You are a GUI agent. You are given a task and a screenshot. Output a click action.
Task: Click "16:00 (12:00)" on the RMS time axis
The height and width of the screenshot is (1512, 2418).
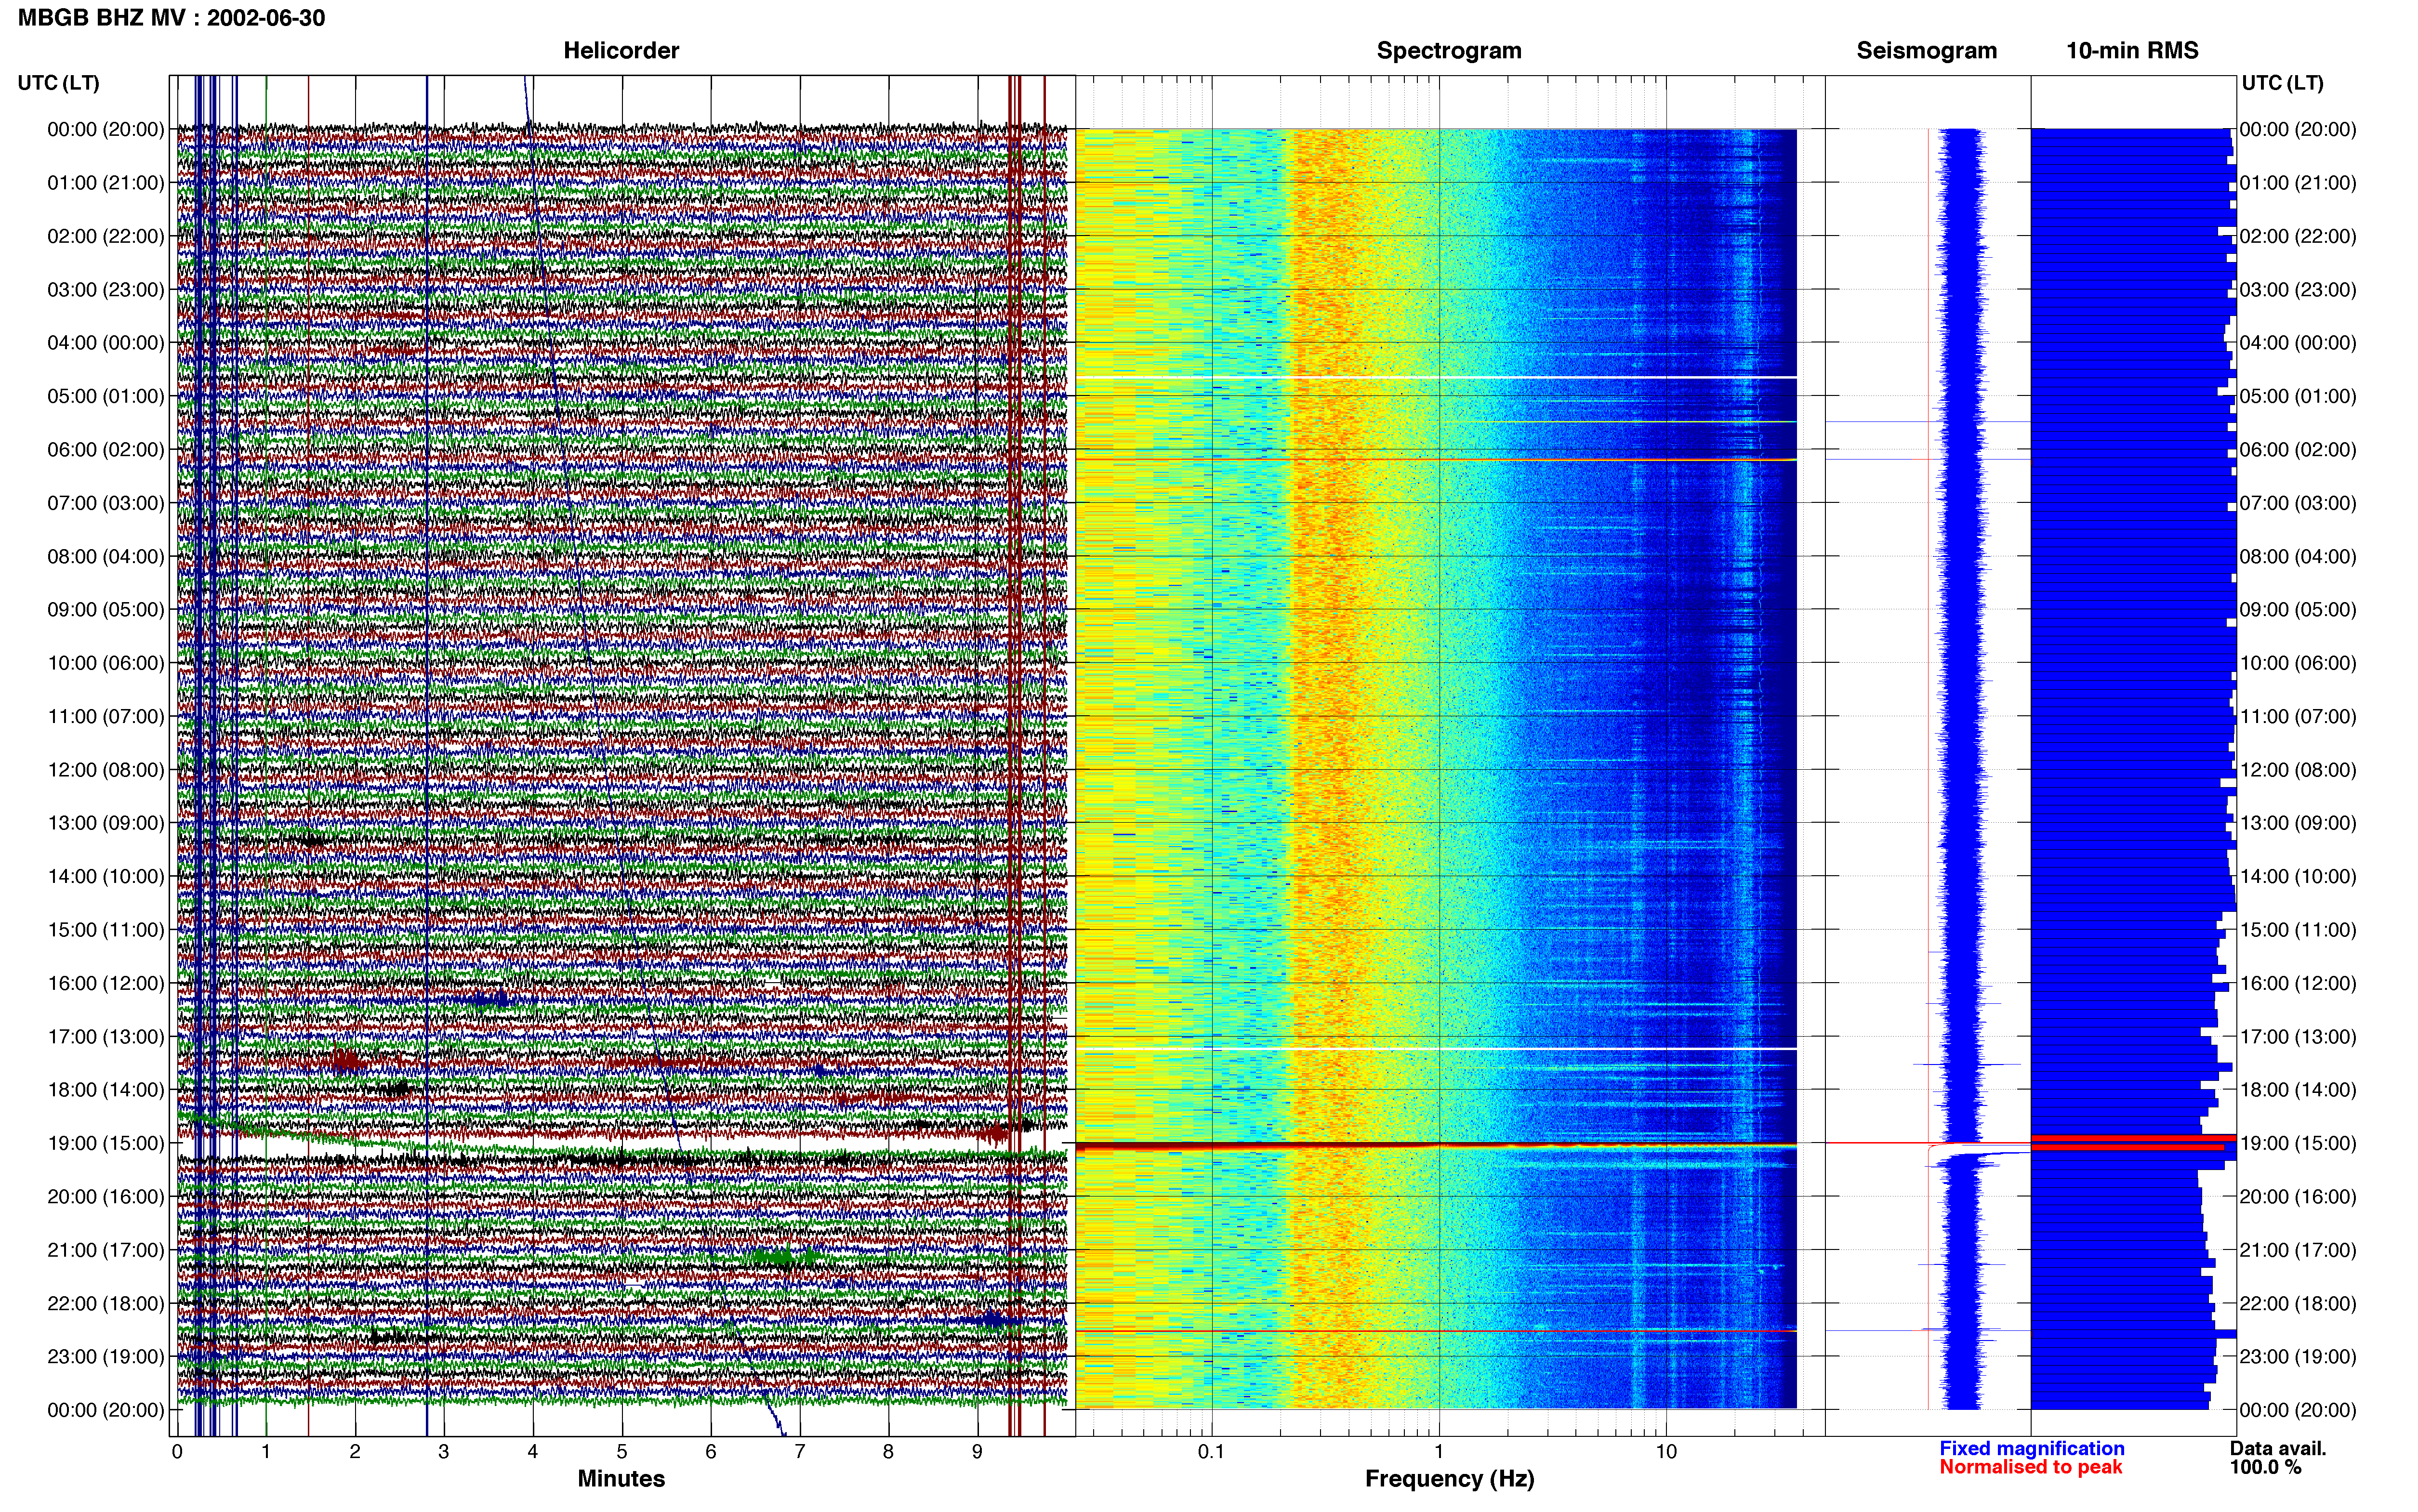click(x=2298, y=983)
